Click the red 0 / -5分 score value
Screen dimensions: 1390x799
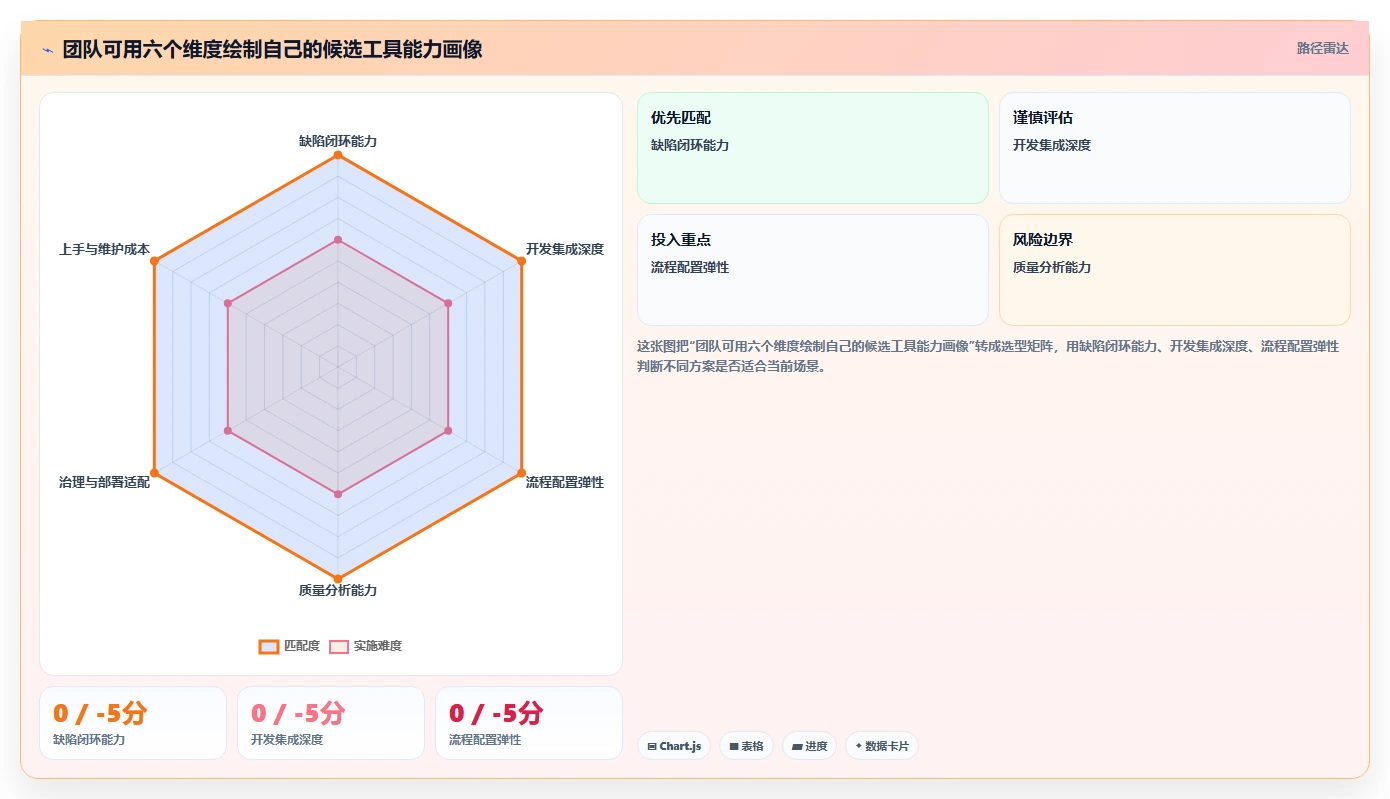[x=496, y=713]
